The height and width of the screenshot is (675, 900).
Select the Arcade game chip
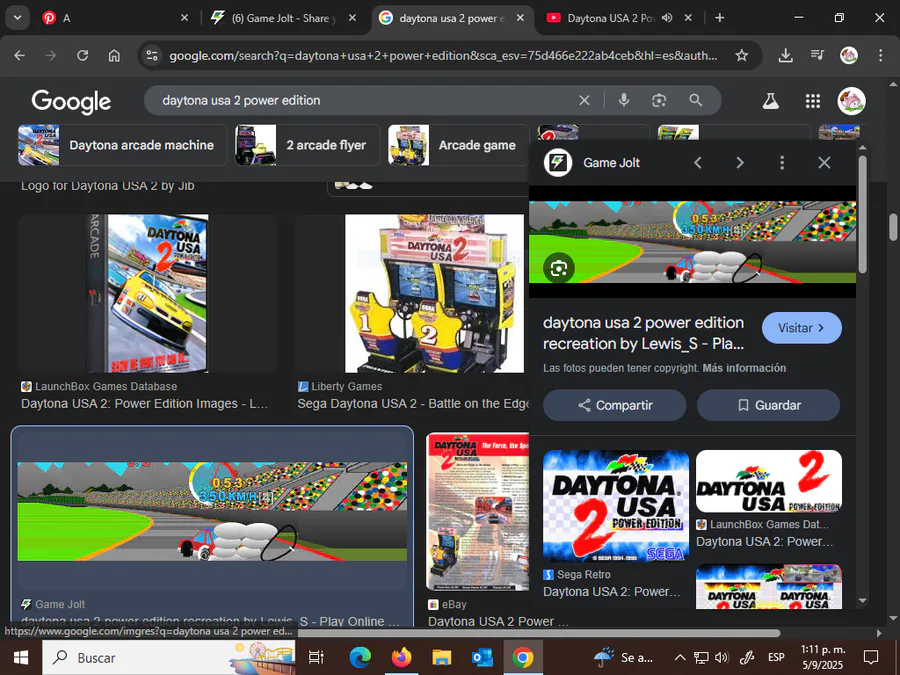(458, 145)
